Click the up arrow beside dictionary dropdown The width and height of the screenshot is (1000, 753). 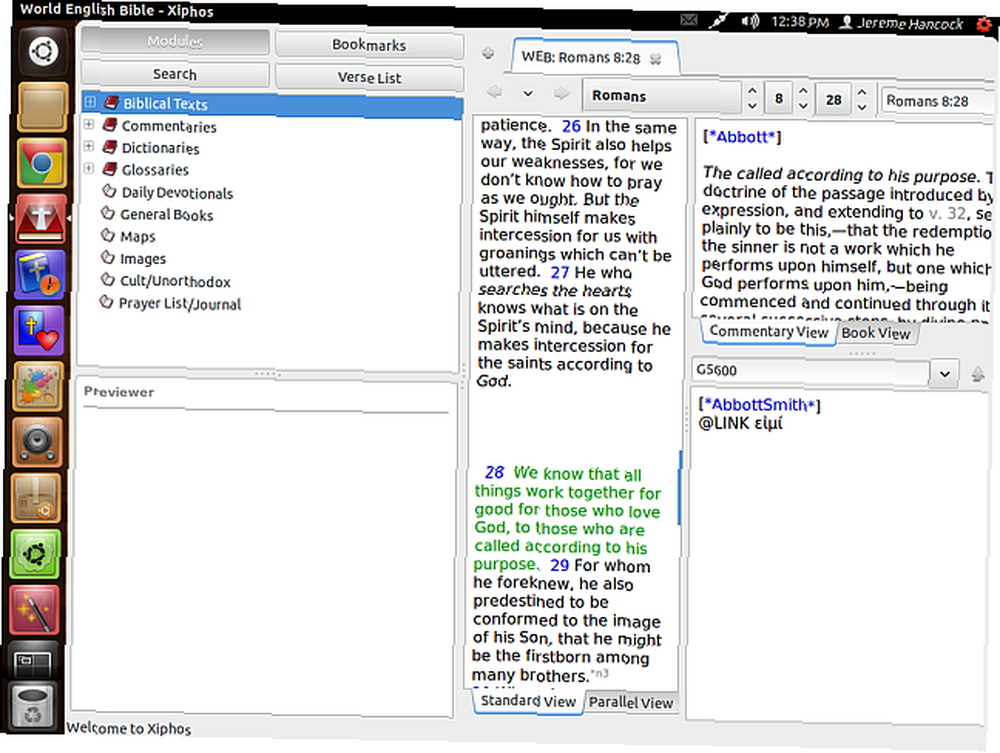pos(977,374)
